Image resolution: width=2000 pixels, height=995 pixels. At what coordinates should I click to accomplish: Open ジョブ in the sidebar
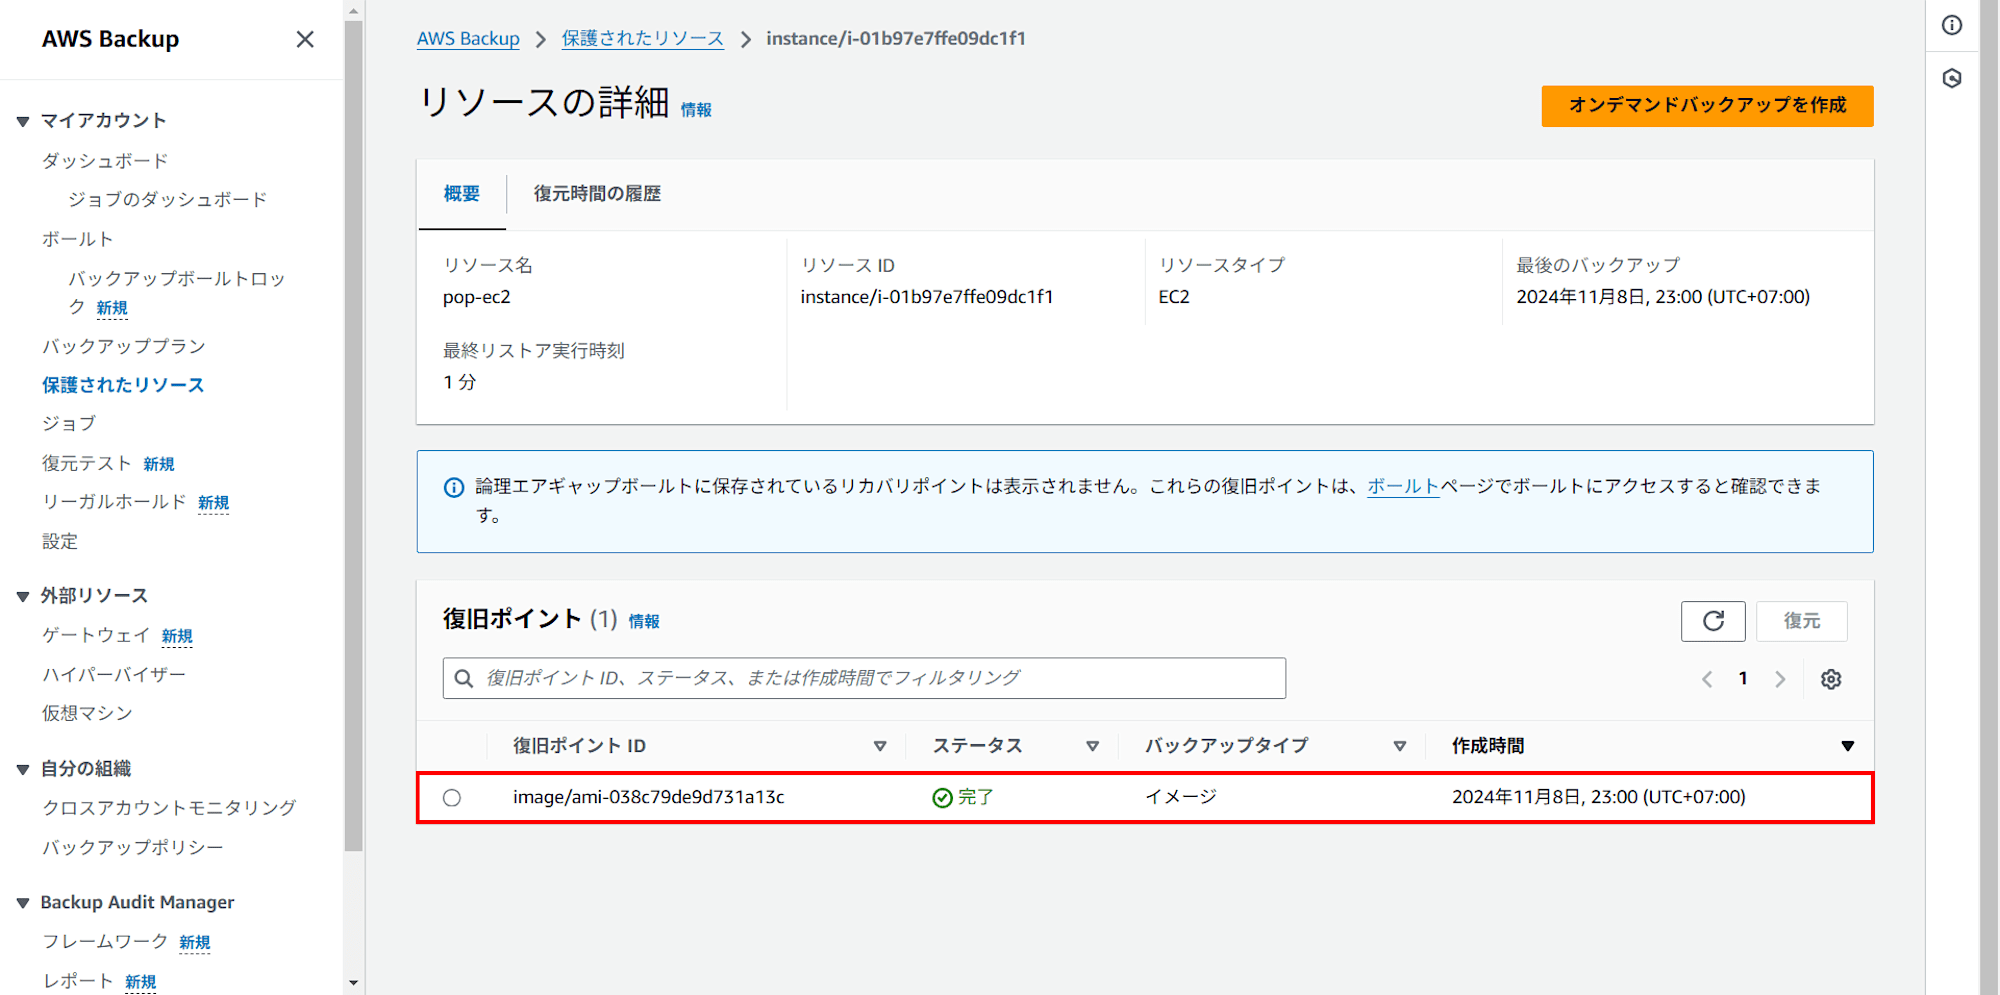[69, 424]
